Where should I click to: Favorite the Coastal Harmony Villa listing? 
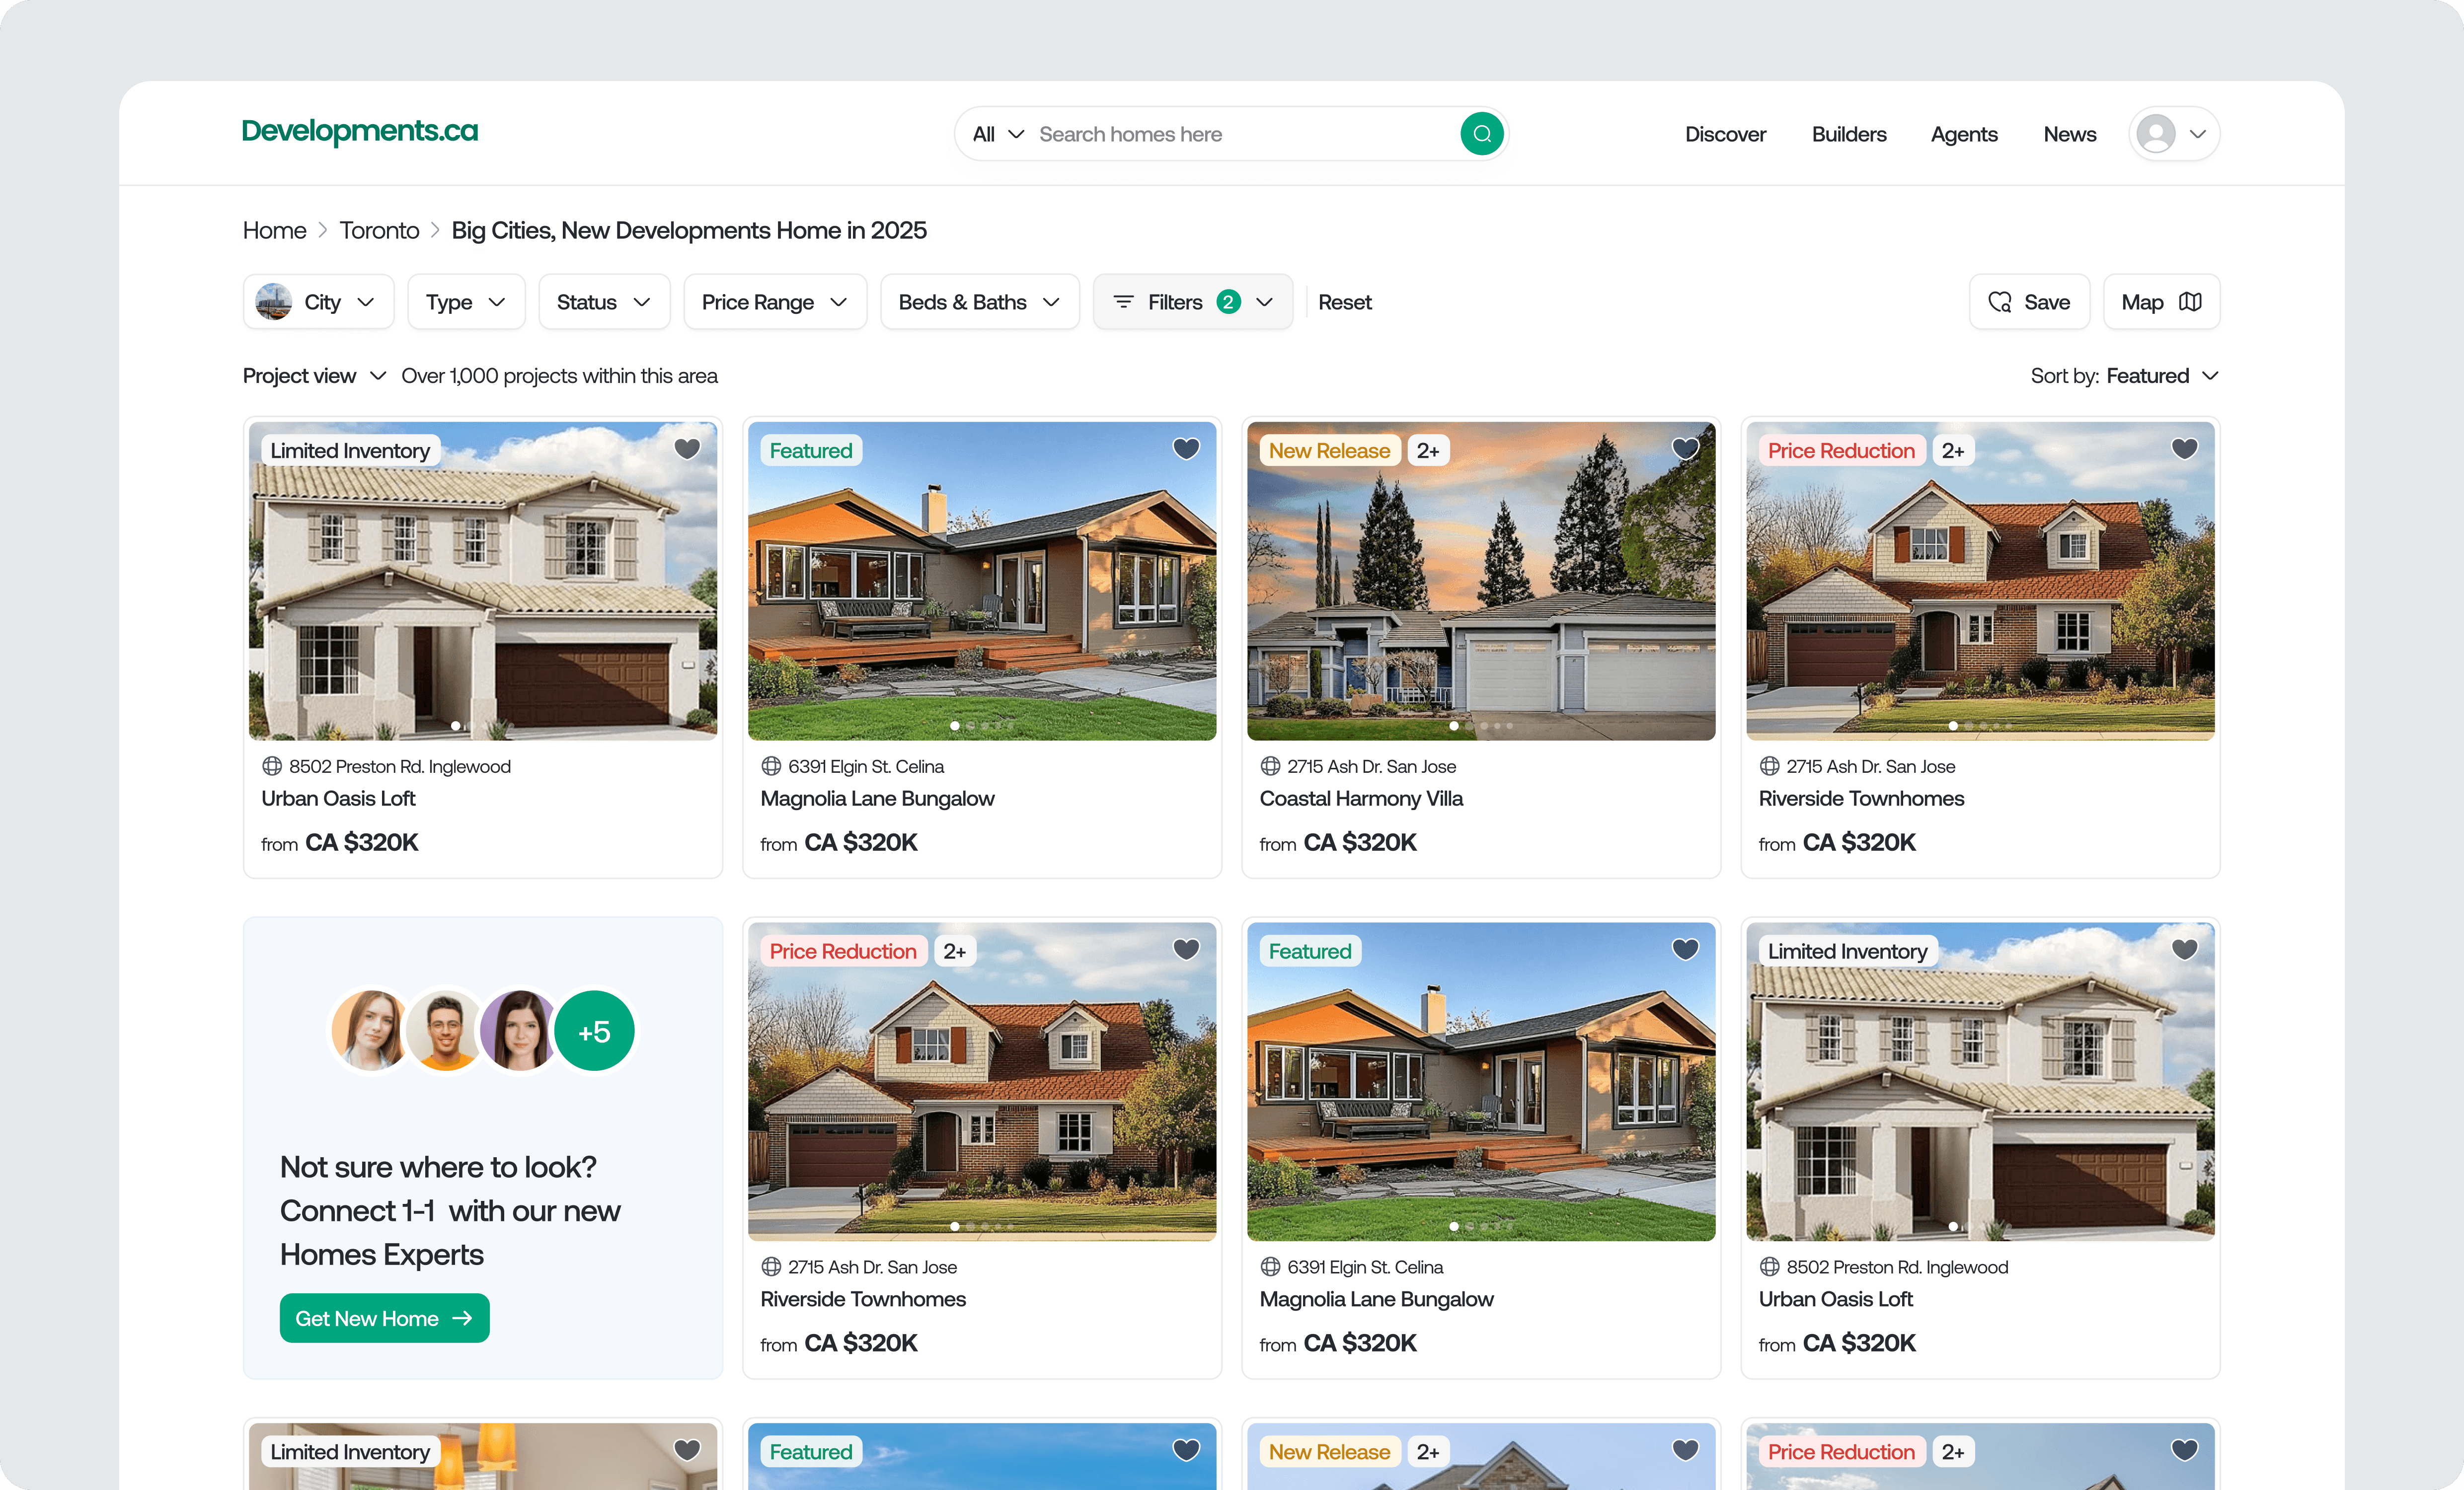tap(1685, 449)
